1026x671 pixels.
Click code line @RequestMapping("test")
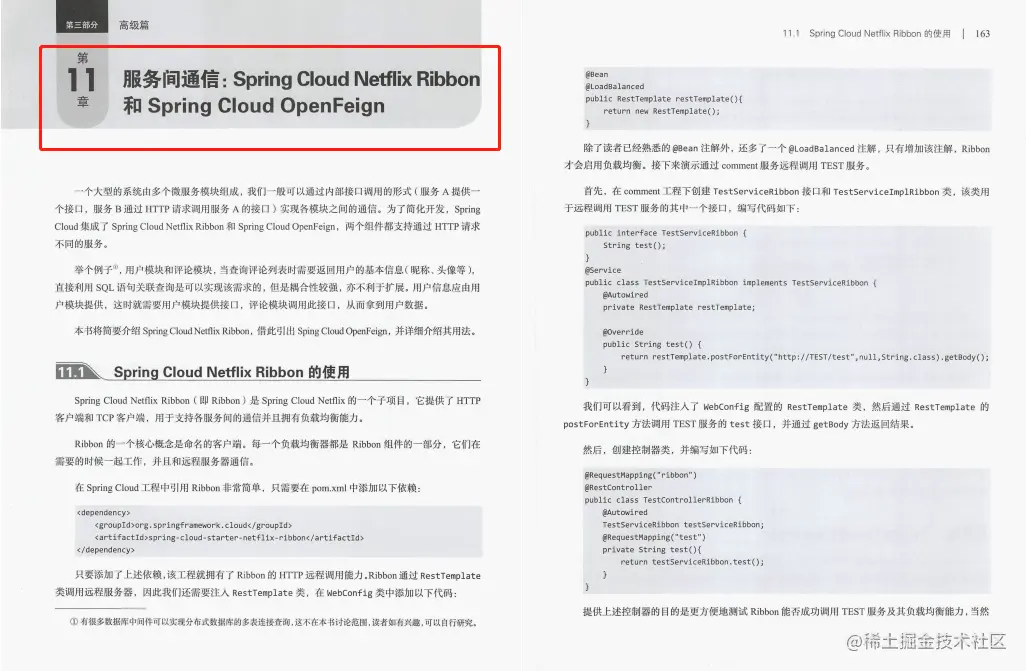click(x=654, y=537)
